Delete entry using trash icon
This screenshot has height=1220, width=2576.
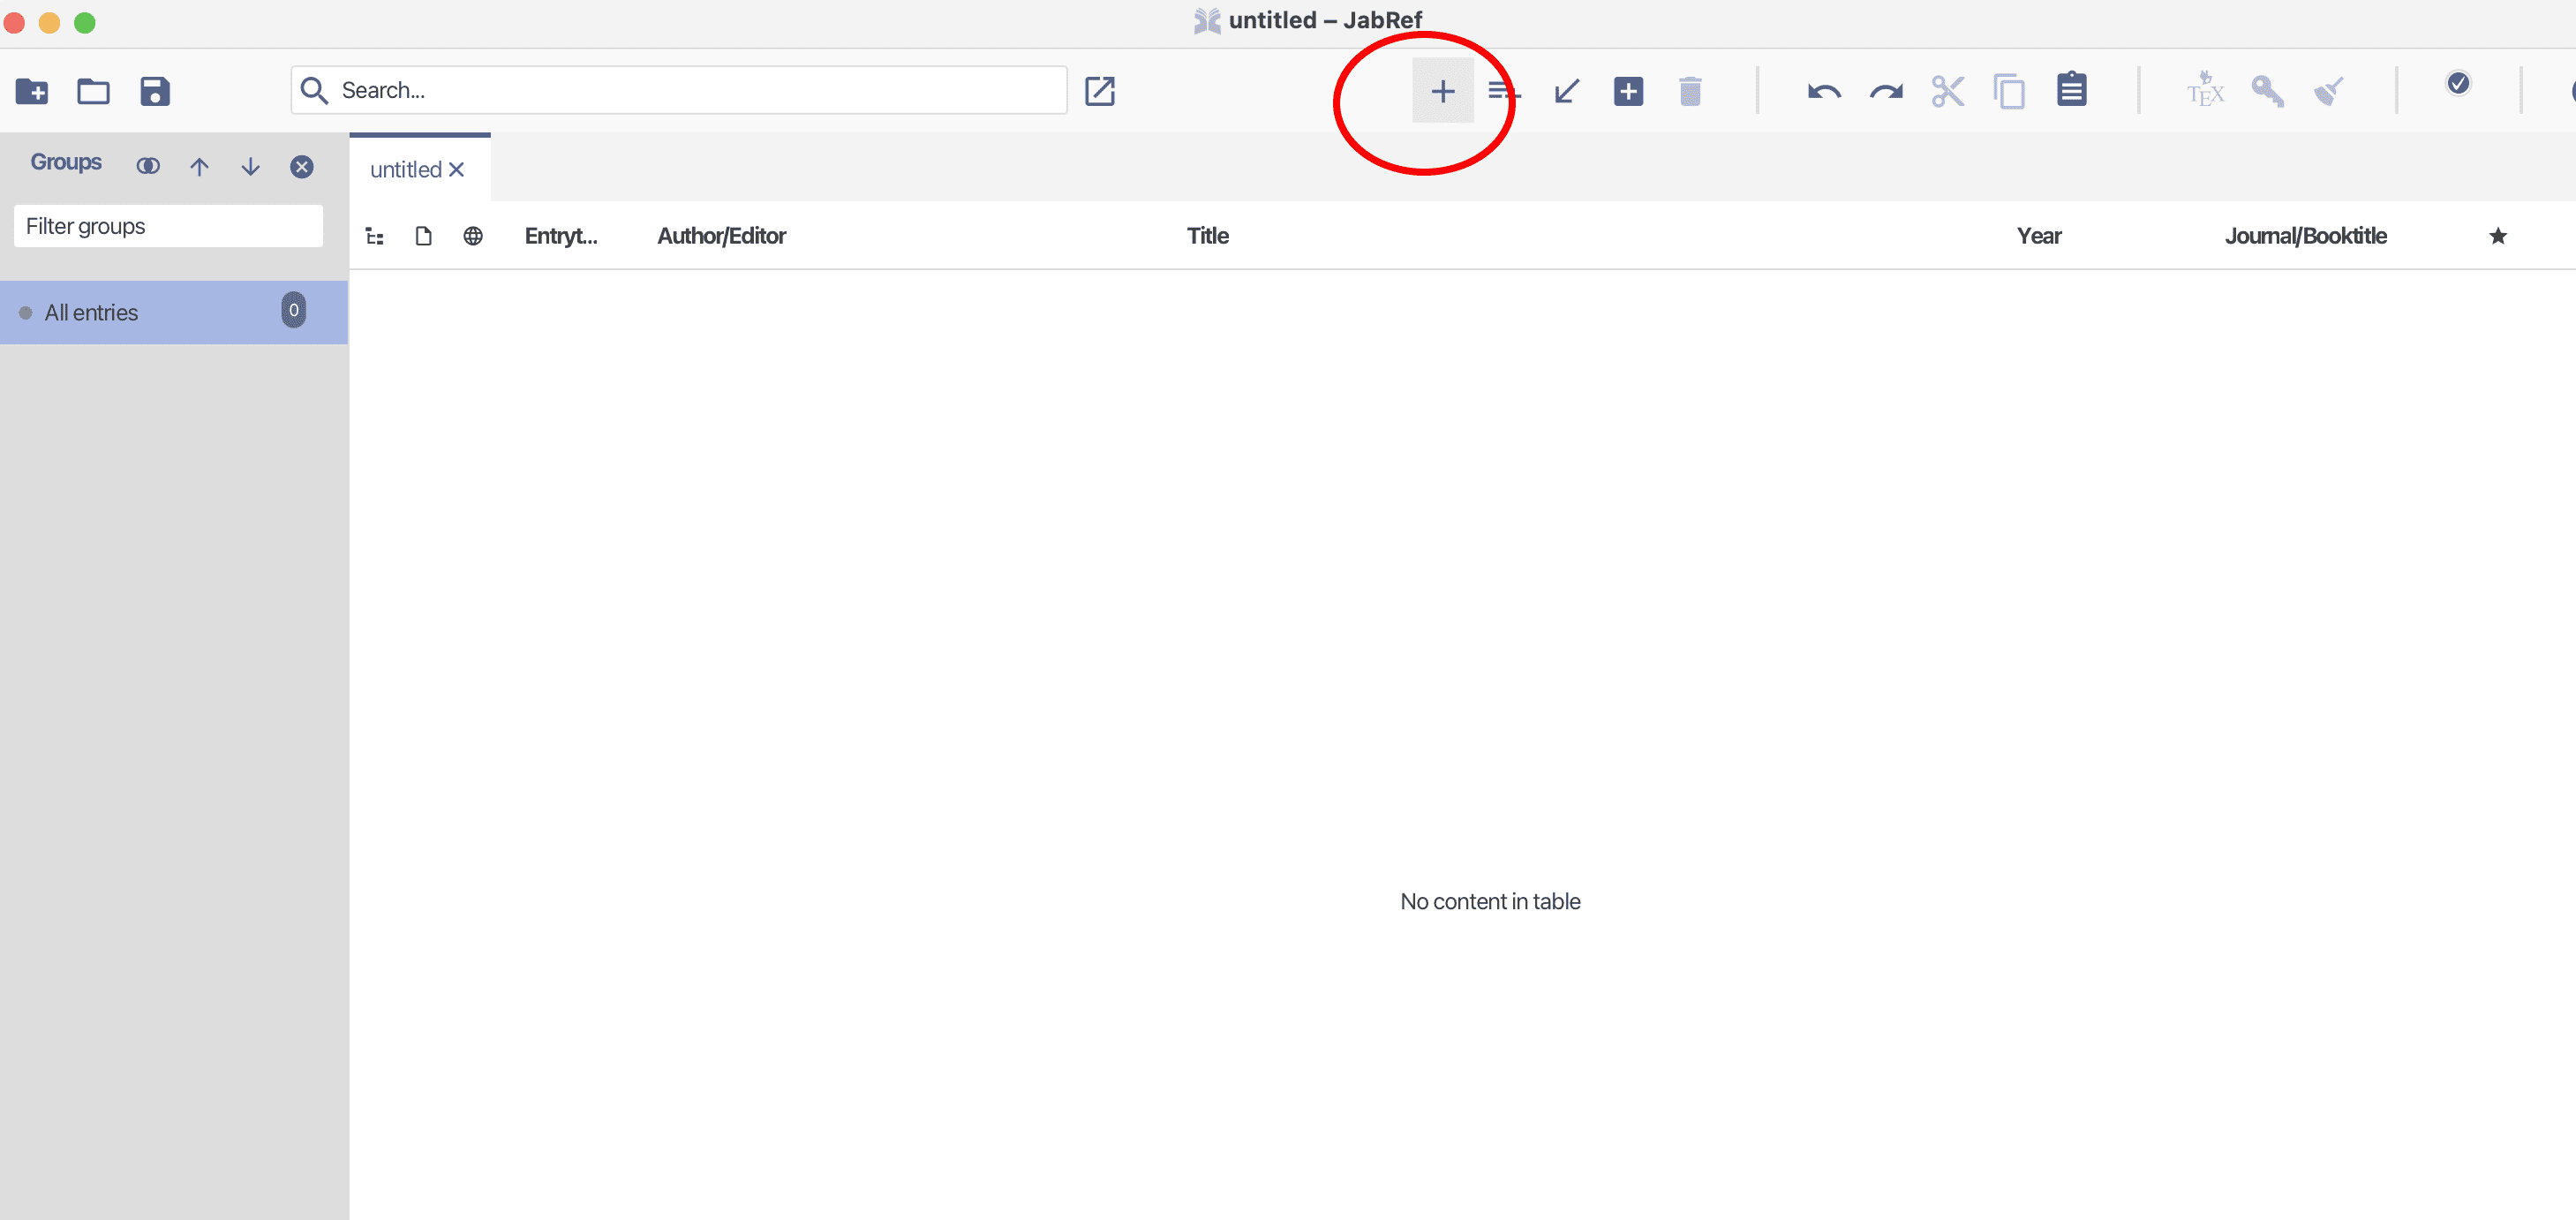[x=1690, y=91]
